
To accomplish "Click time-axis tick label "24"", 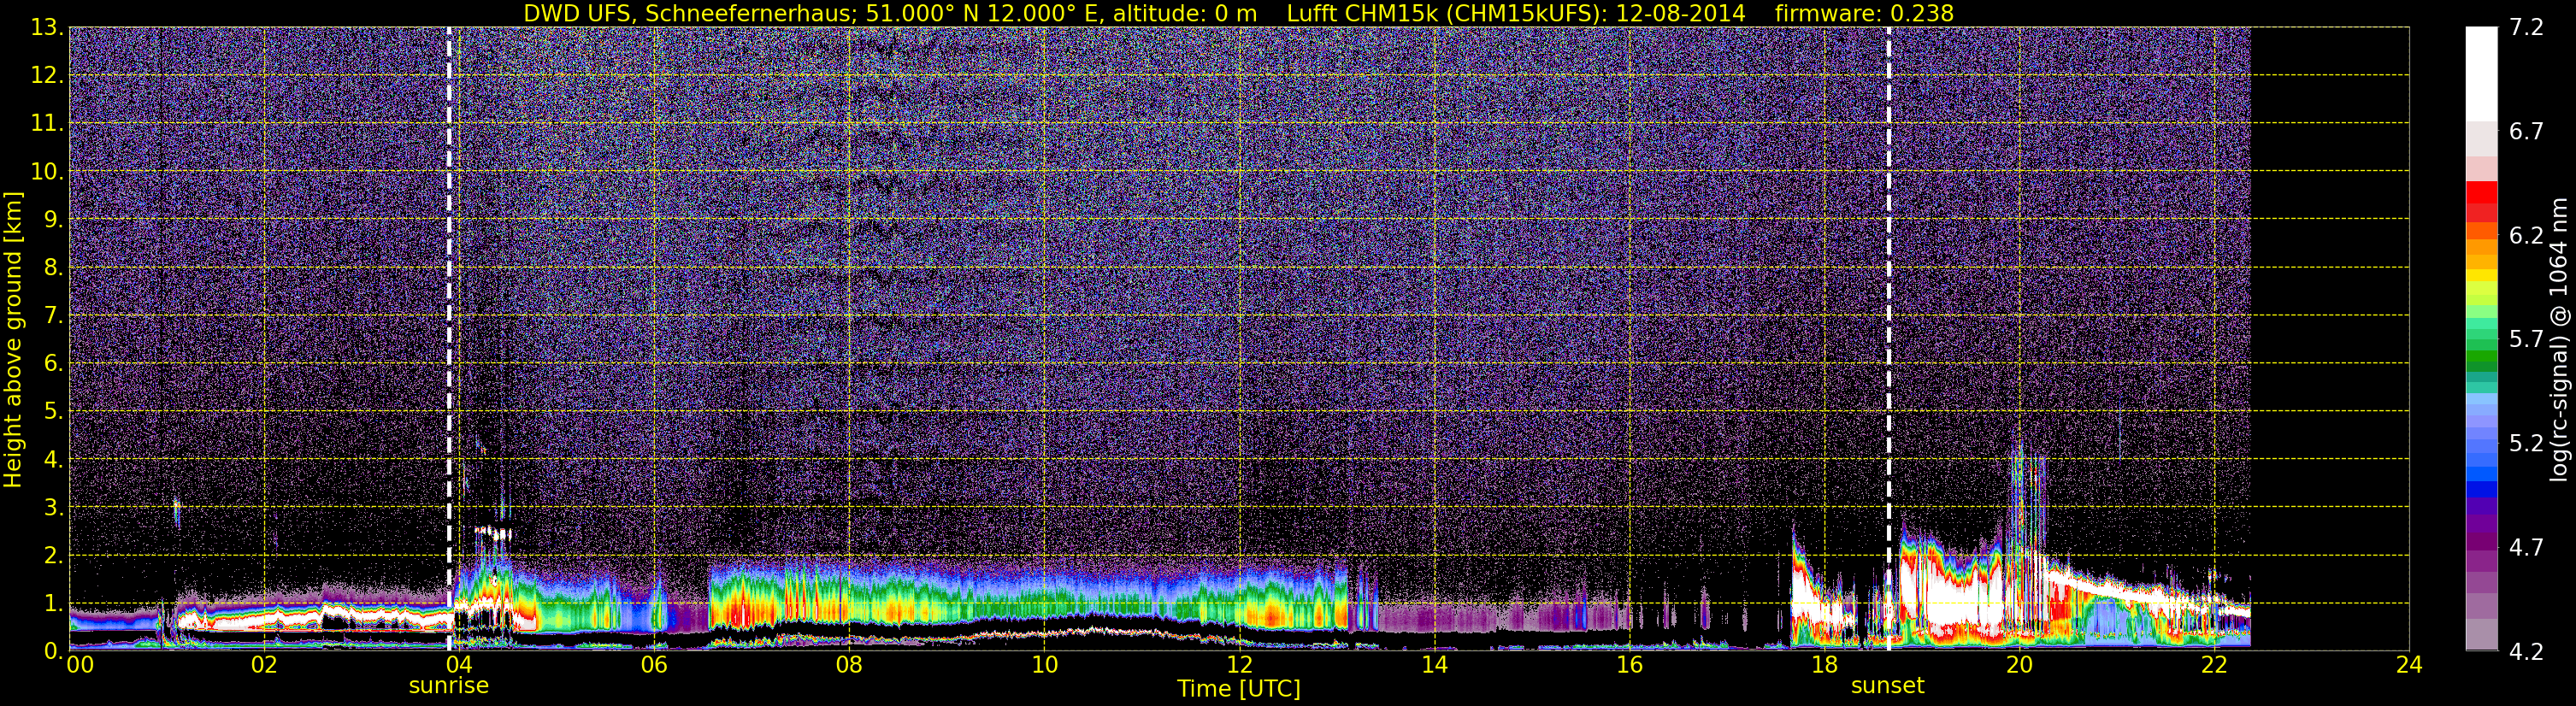I will [x=2409, y=666].
